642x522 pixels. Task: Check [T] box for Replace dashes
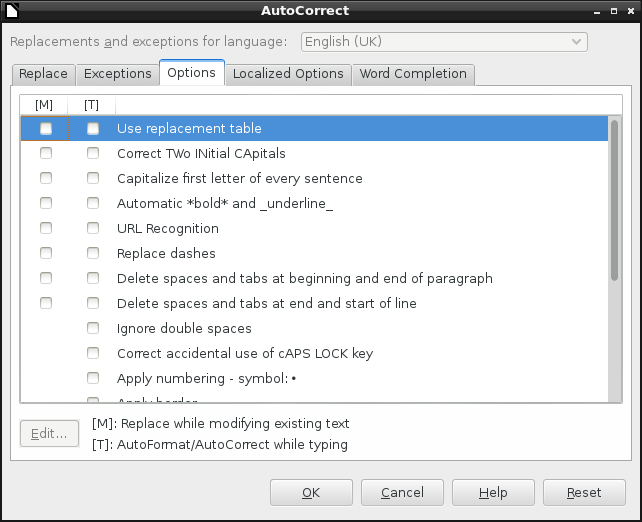(x=93, y=254)
